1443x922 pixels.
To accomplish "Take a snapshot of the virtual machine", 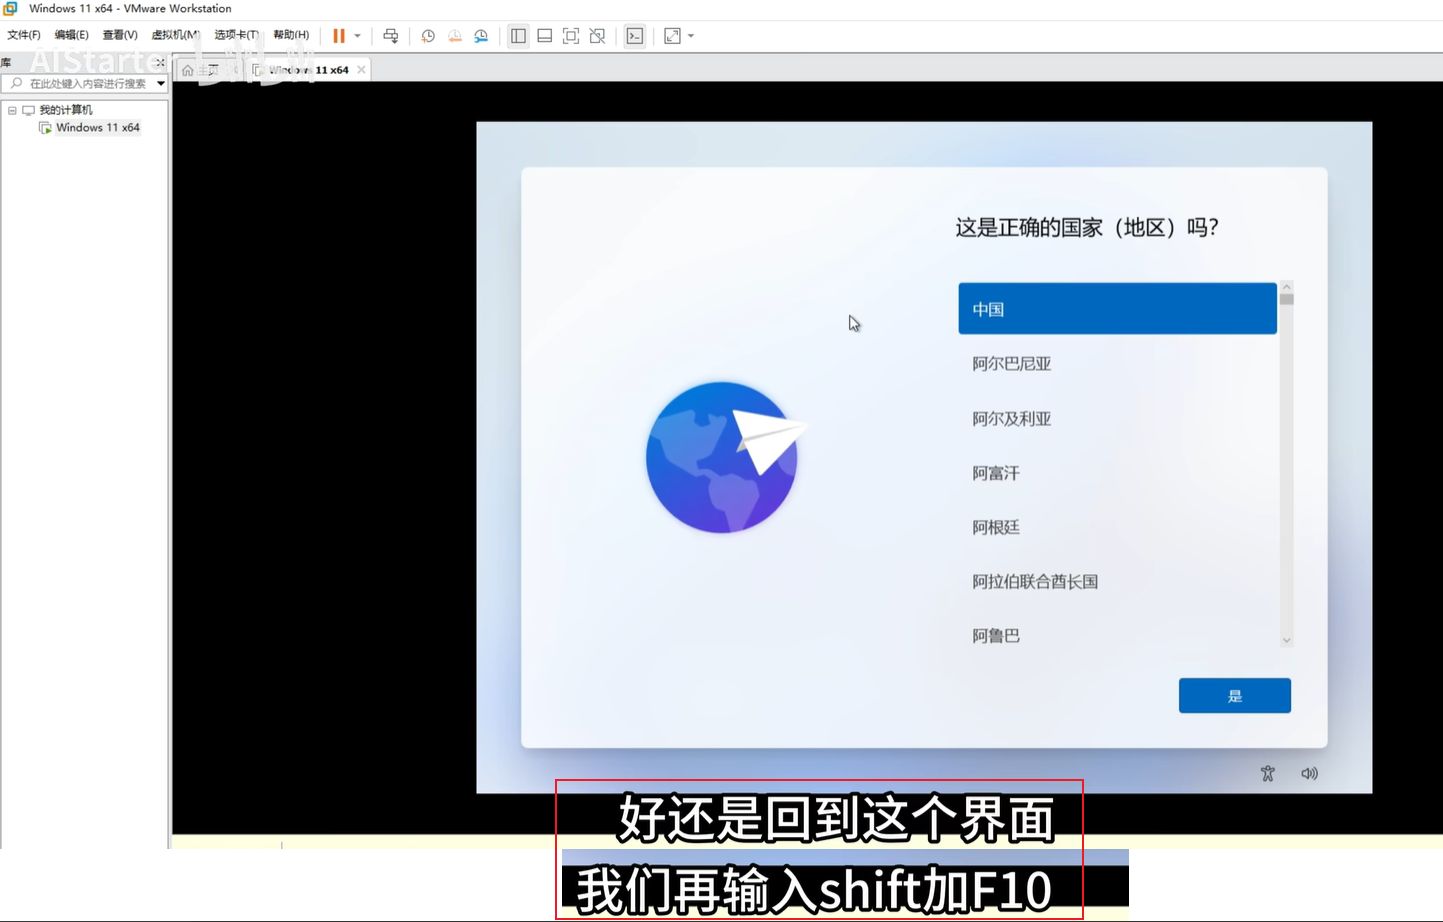I will point(428,36).
